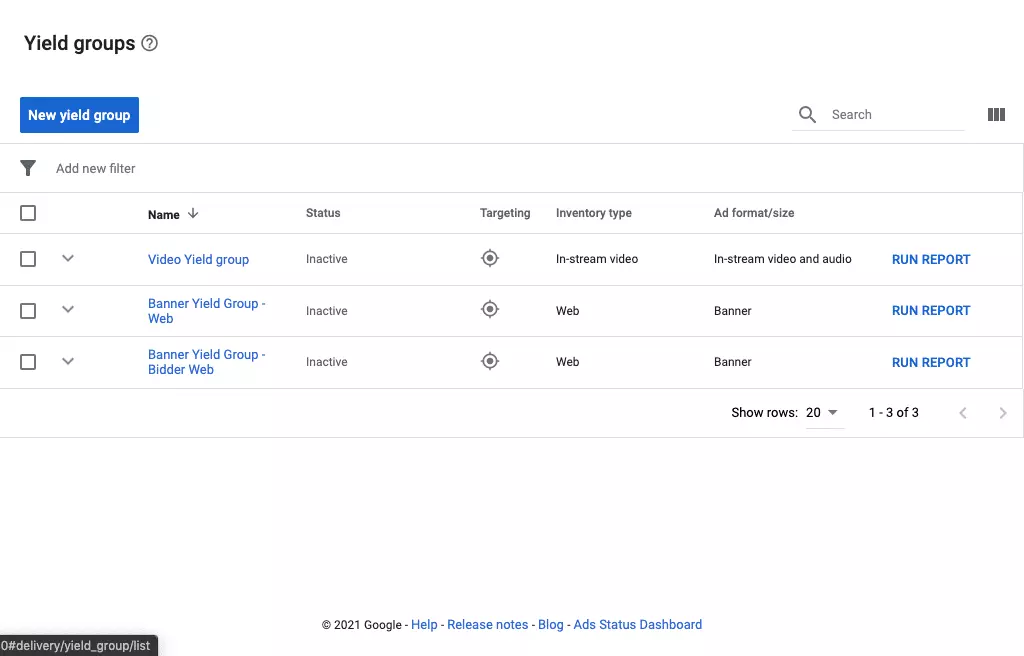Click the Name column header
Image resolution: width=1024 pixels, height=656 pixels.
click(x=163, y=214)
